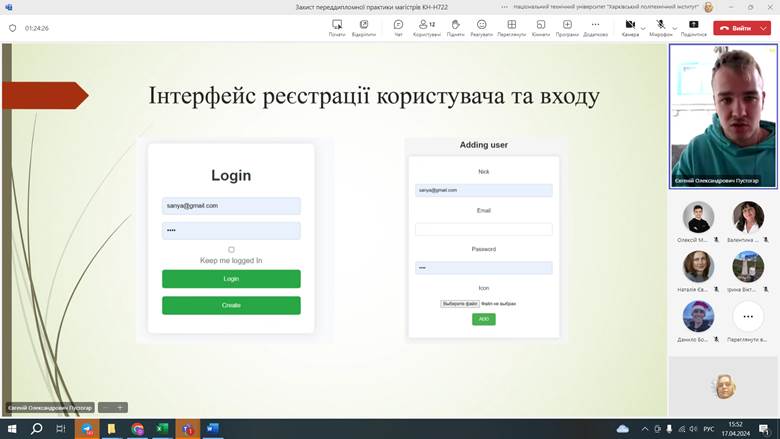Viewport: 780px width, 439px height.
Task: Open the Реагувати reactions menu
Action: [x=481, y=27]
